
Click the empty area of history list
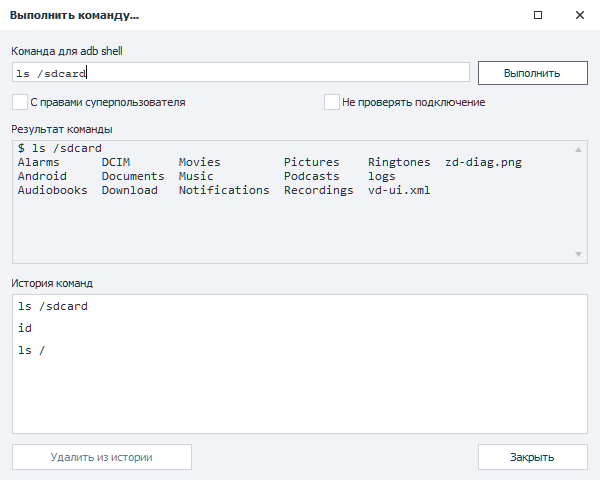pos(300,394)
